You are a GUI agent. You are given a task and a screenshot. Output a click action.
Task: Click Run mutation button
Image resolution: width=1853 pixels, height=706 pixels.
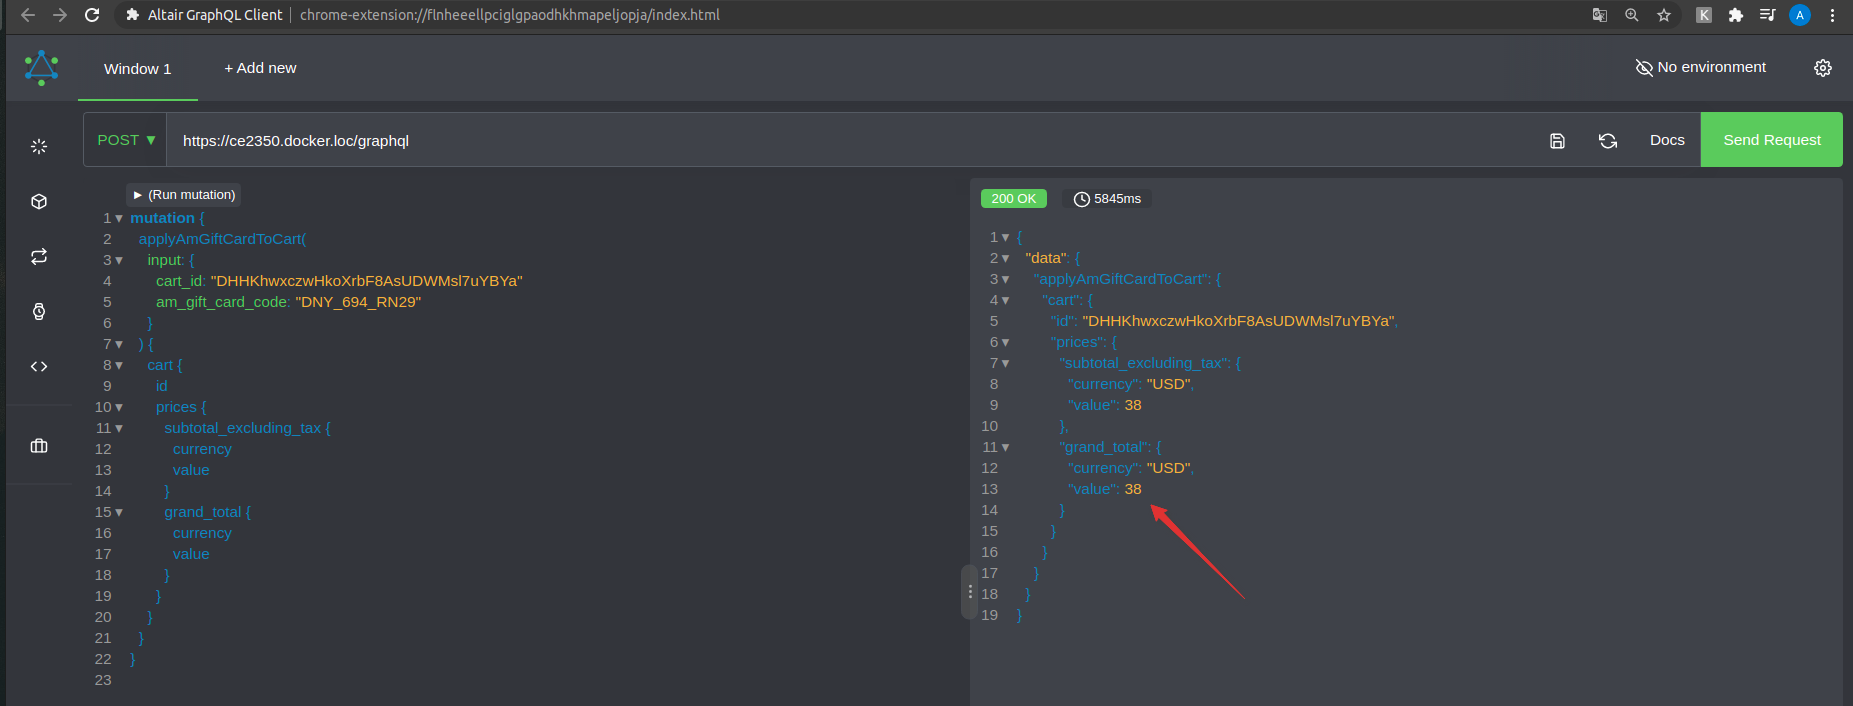coord(184,195)
